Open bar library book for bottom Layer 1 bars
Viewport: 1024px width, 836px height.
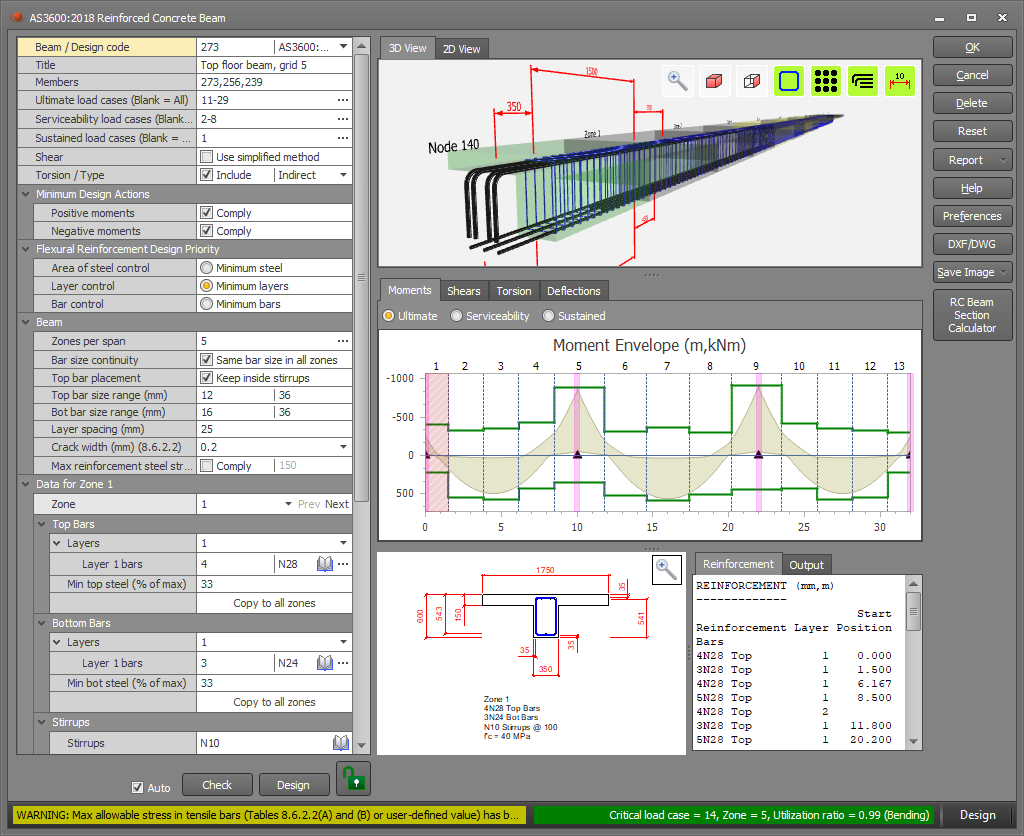pos(325,663)
